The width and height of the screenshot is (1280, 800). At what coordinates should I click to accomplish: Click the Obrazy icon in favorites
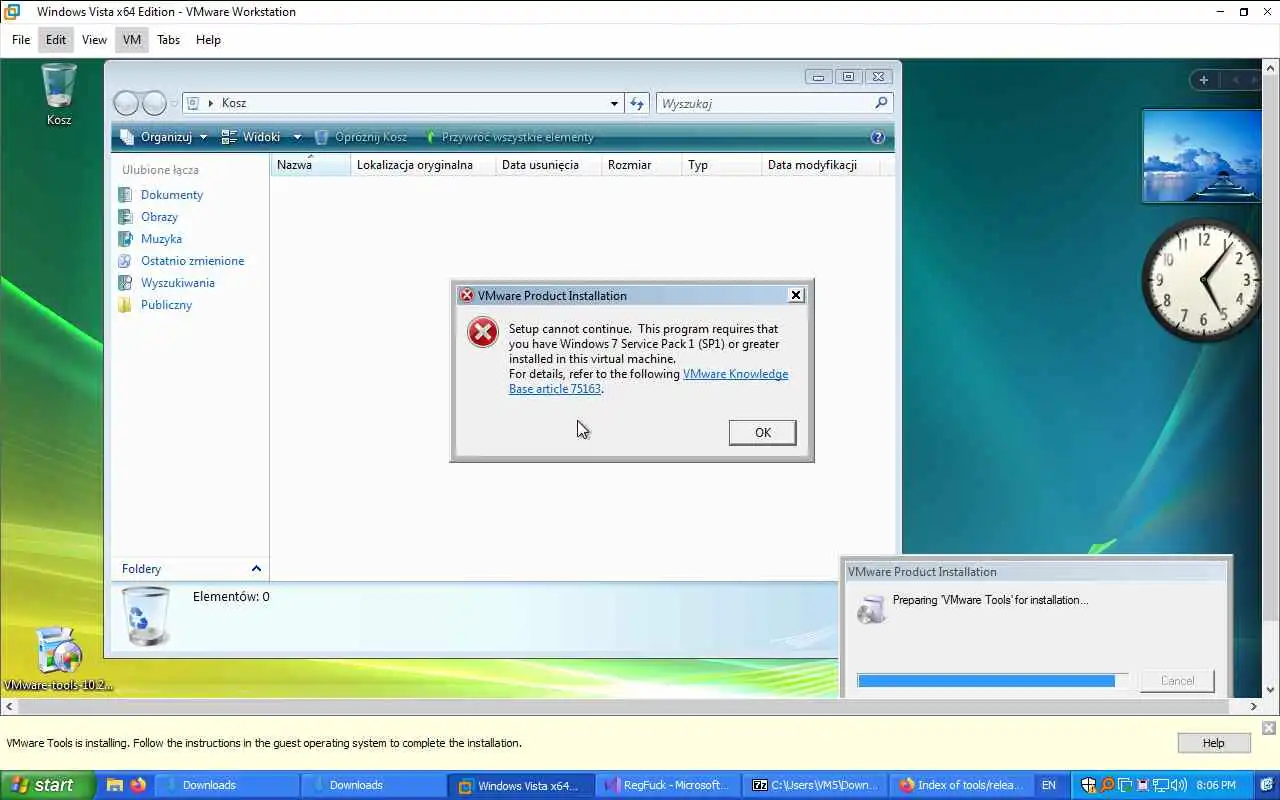click(125, 217)
